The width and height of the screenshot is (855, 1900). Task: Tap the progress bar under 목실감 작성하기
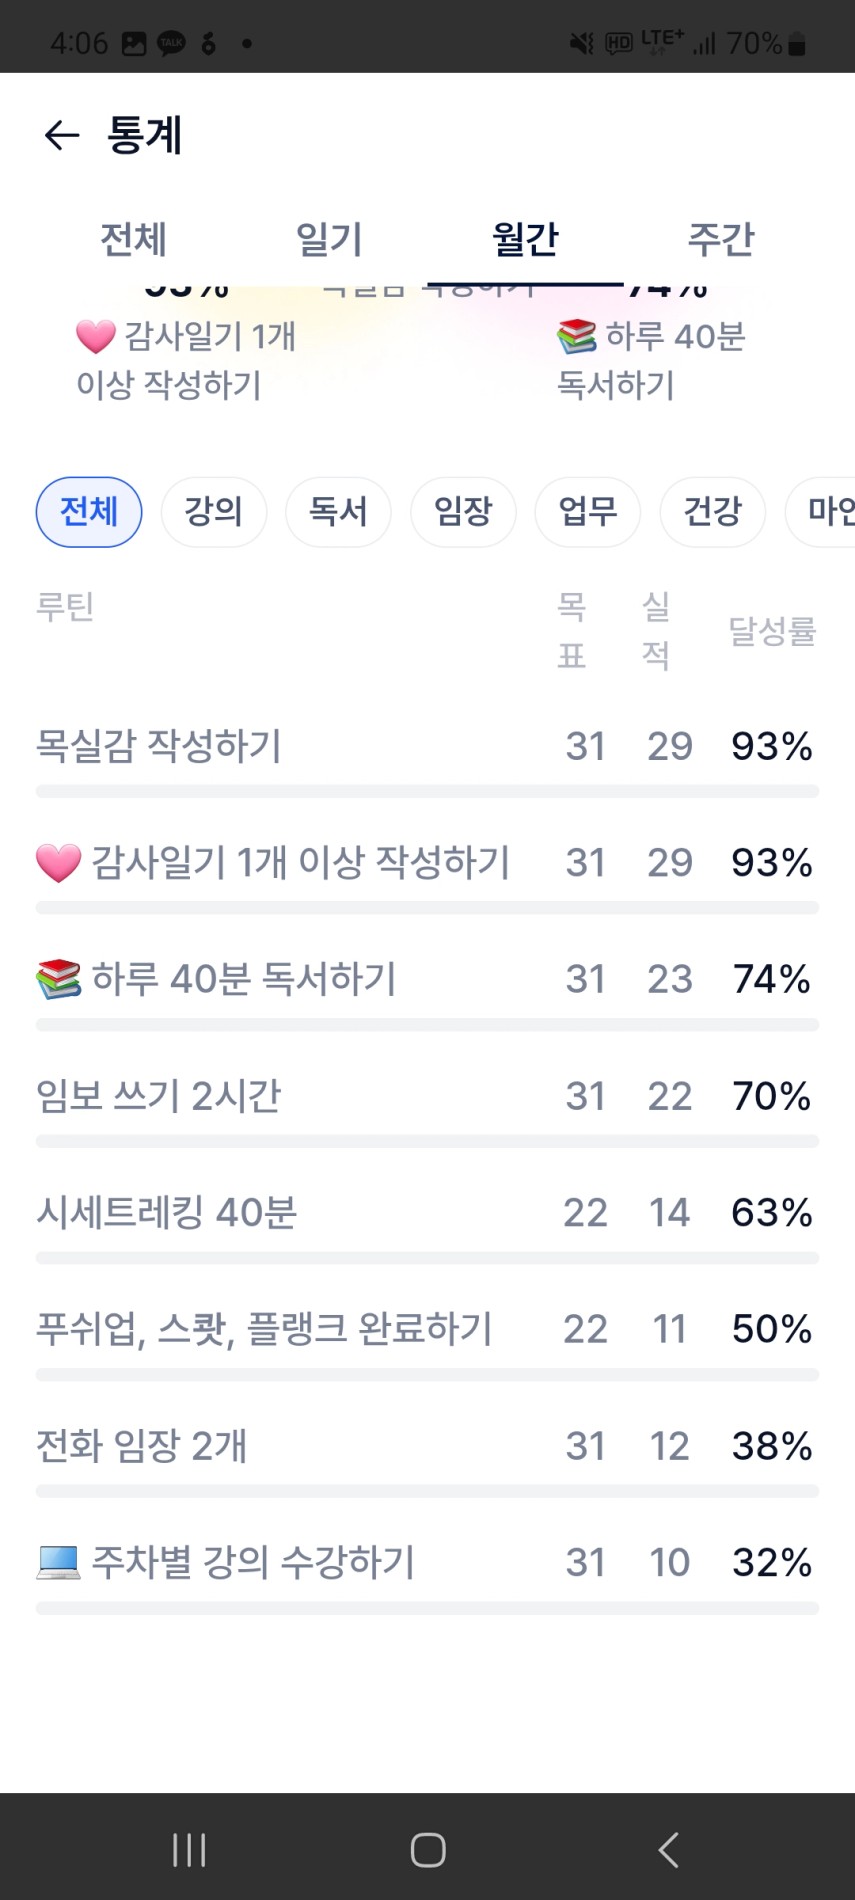coord(427,791)
